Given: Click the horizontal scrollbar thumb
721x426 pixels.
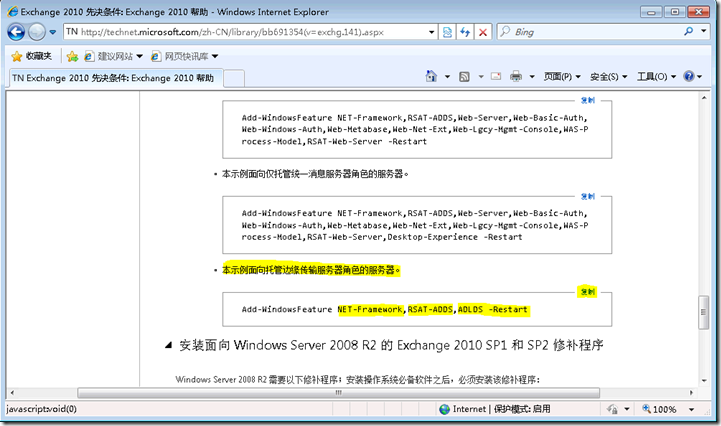Looking at the screenshot, I should (338, 393).
